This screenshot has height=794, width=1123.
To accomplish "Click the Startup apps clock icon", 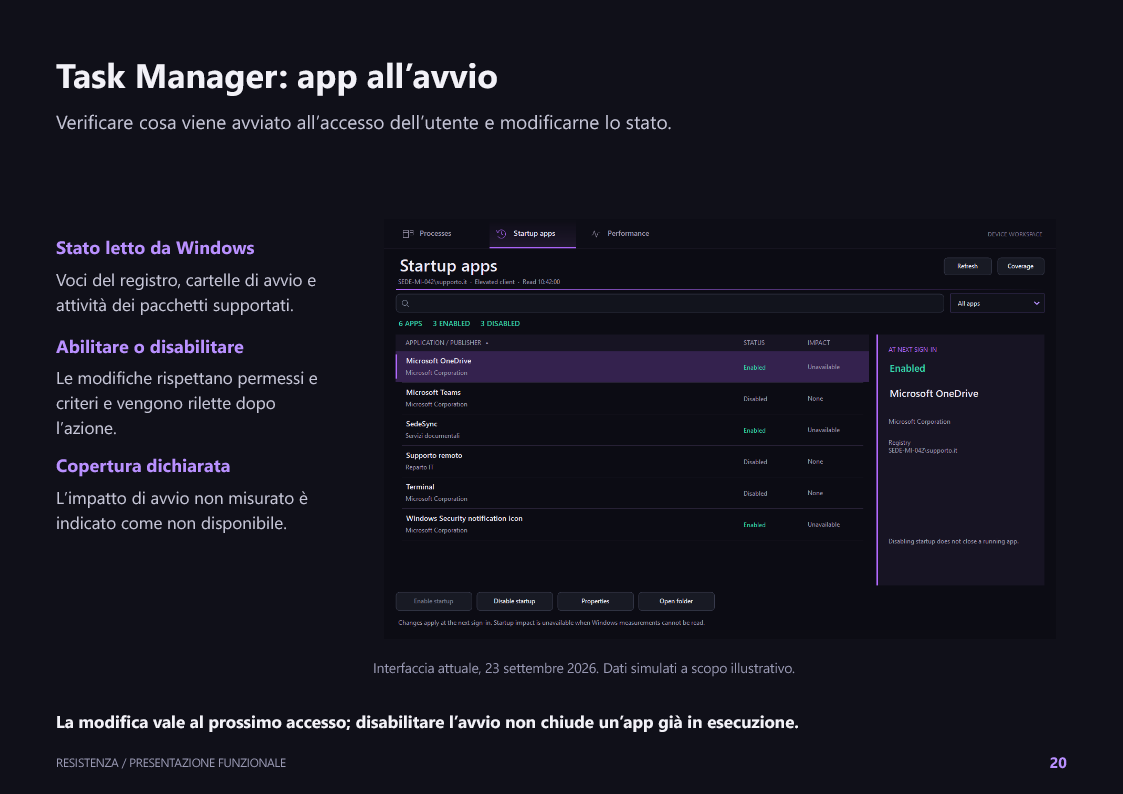I will [501, 233].
